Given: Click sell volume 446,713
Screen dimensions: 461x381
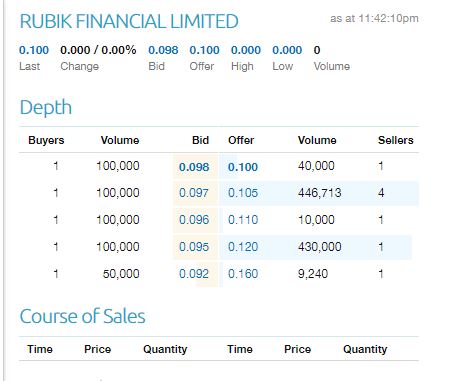Looking at the screenshot, I should (320, 193).
